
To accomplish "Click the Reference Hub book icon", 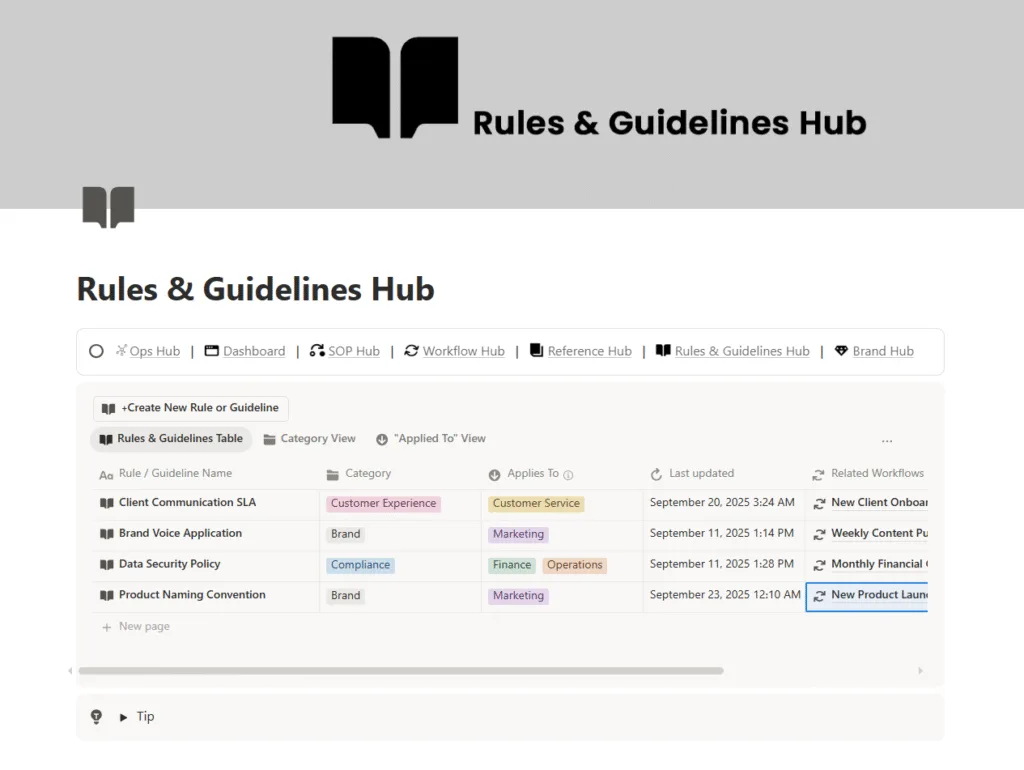I will 536,351.
